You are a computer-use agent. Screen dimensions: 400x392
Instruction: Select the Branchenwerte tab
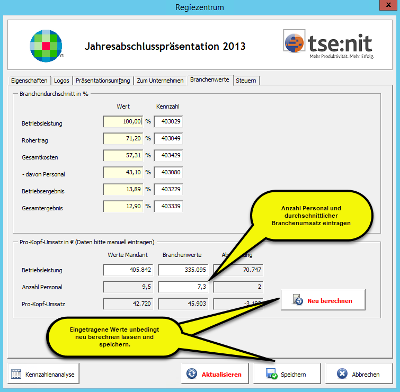[x=210, y=80]
